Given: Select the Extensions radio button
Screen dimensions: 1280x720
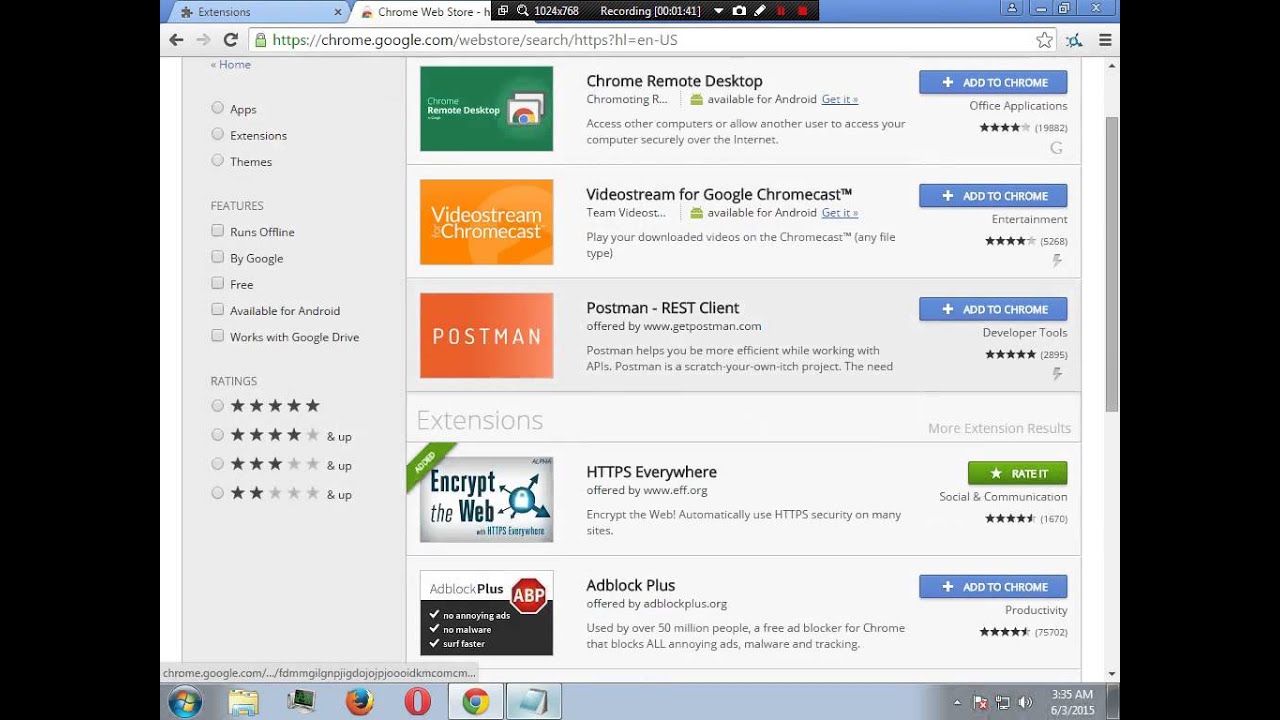Looking at the screenshot, I should click(217, 134).
